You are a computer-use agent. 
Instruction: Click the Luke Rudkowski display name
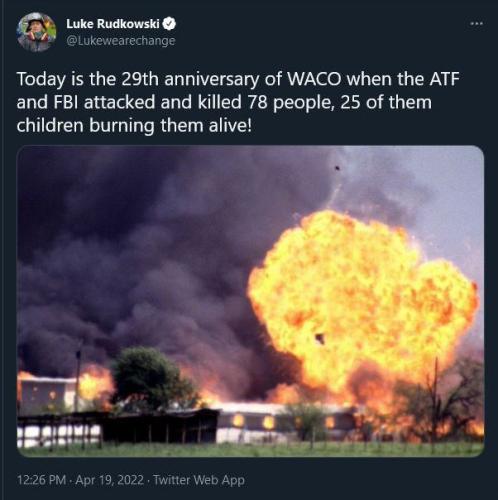(113, 24)
